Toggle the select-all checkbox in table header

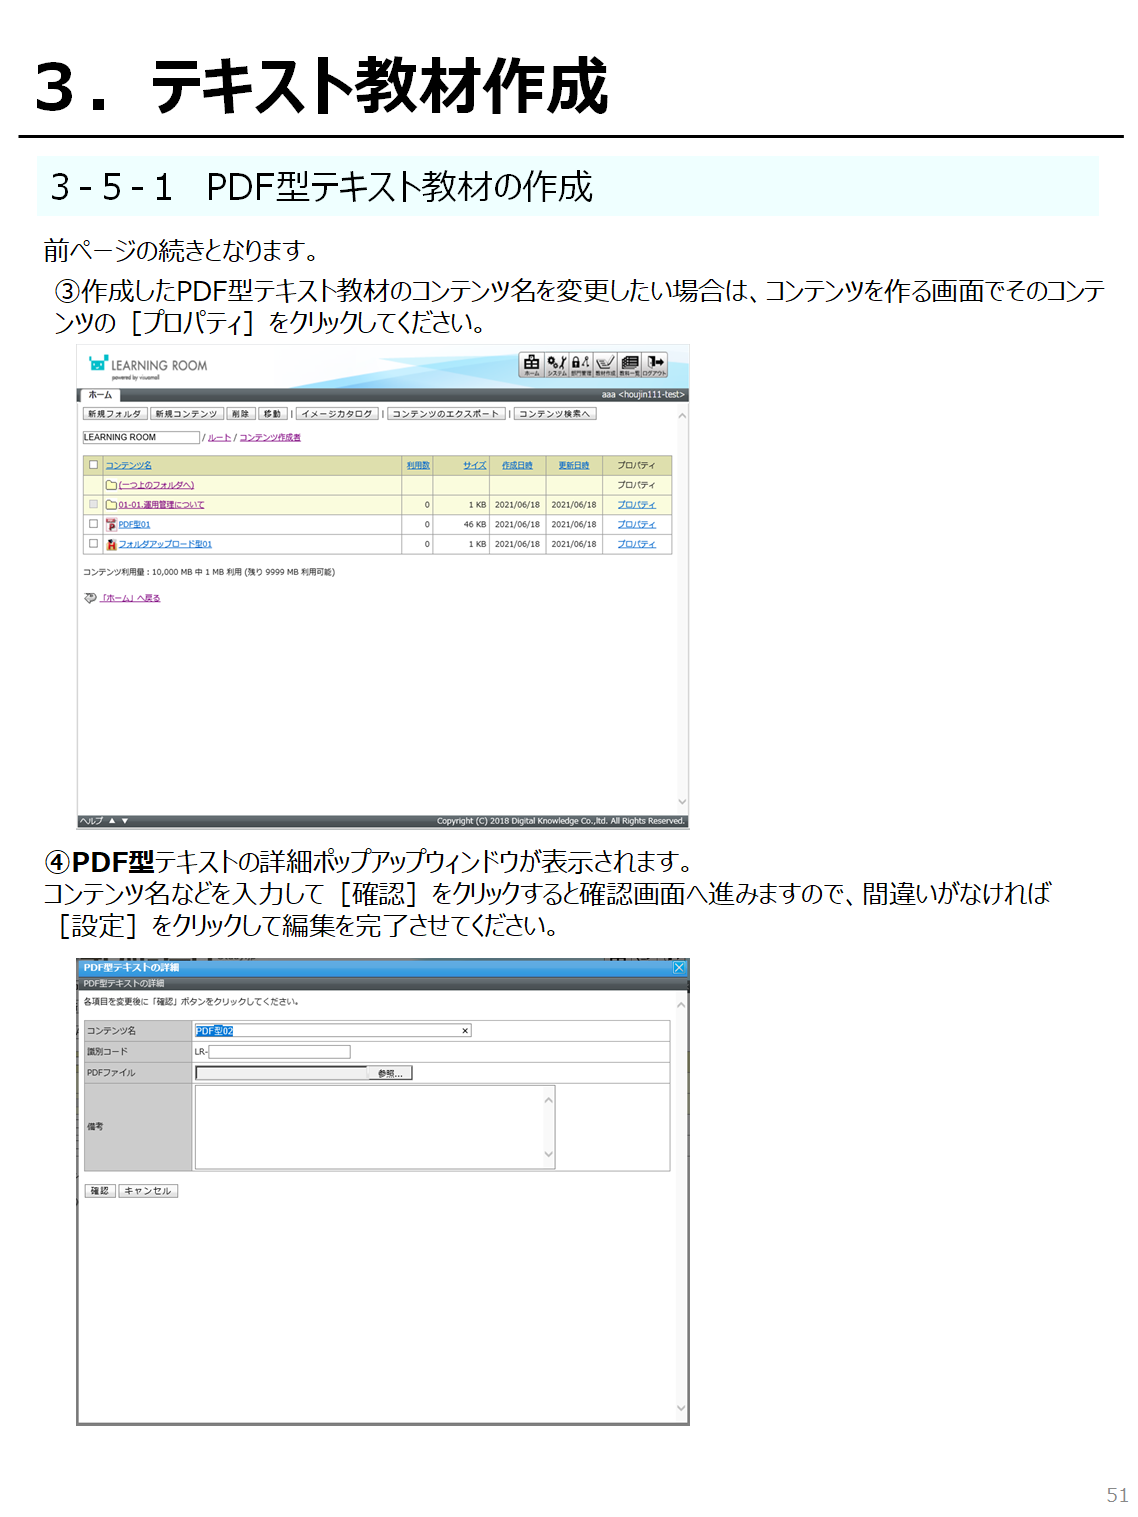pos(94,465)
